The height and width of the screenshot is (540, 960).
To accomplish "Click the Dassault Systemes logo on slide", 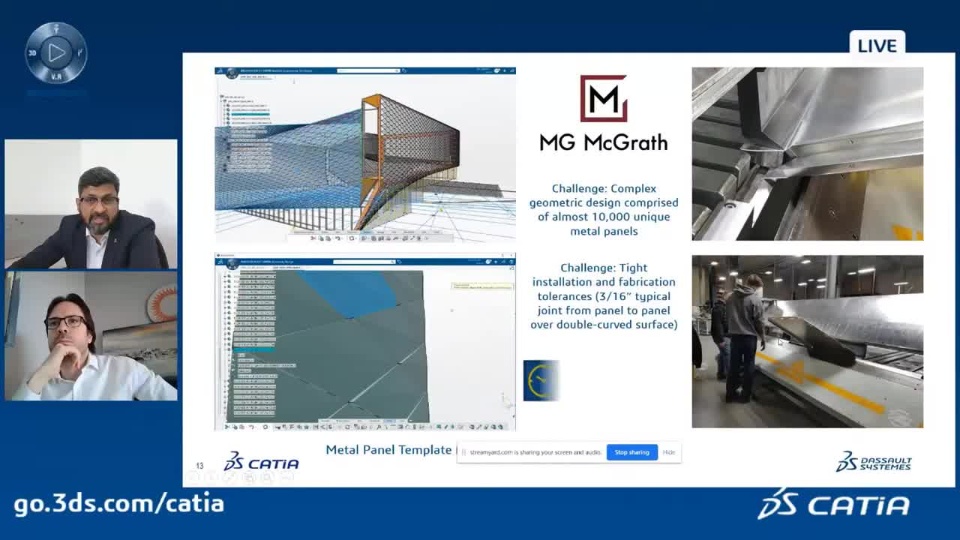I will [x=874, y=462].
